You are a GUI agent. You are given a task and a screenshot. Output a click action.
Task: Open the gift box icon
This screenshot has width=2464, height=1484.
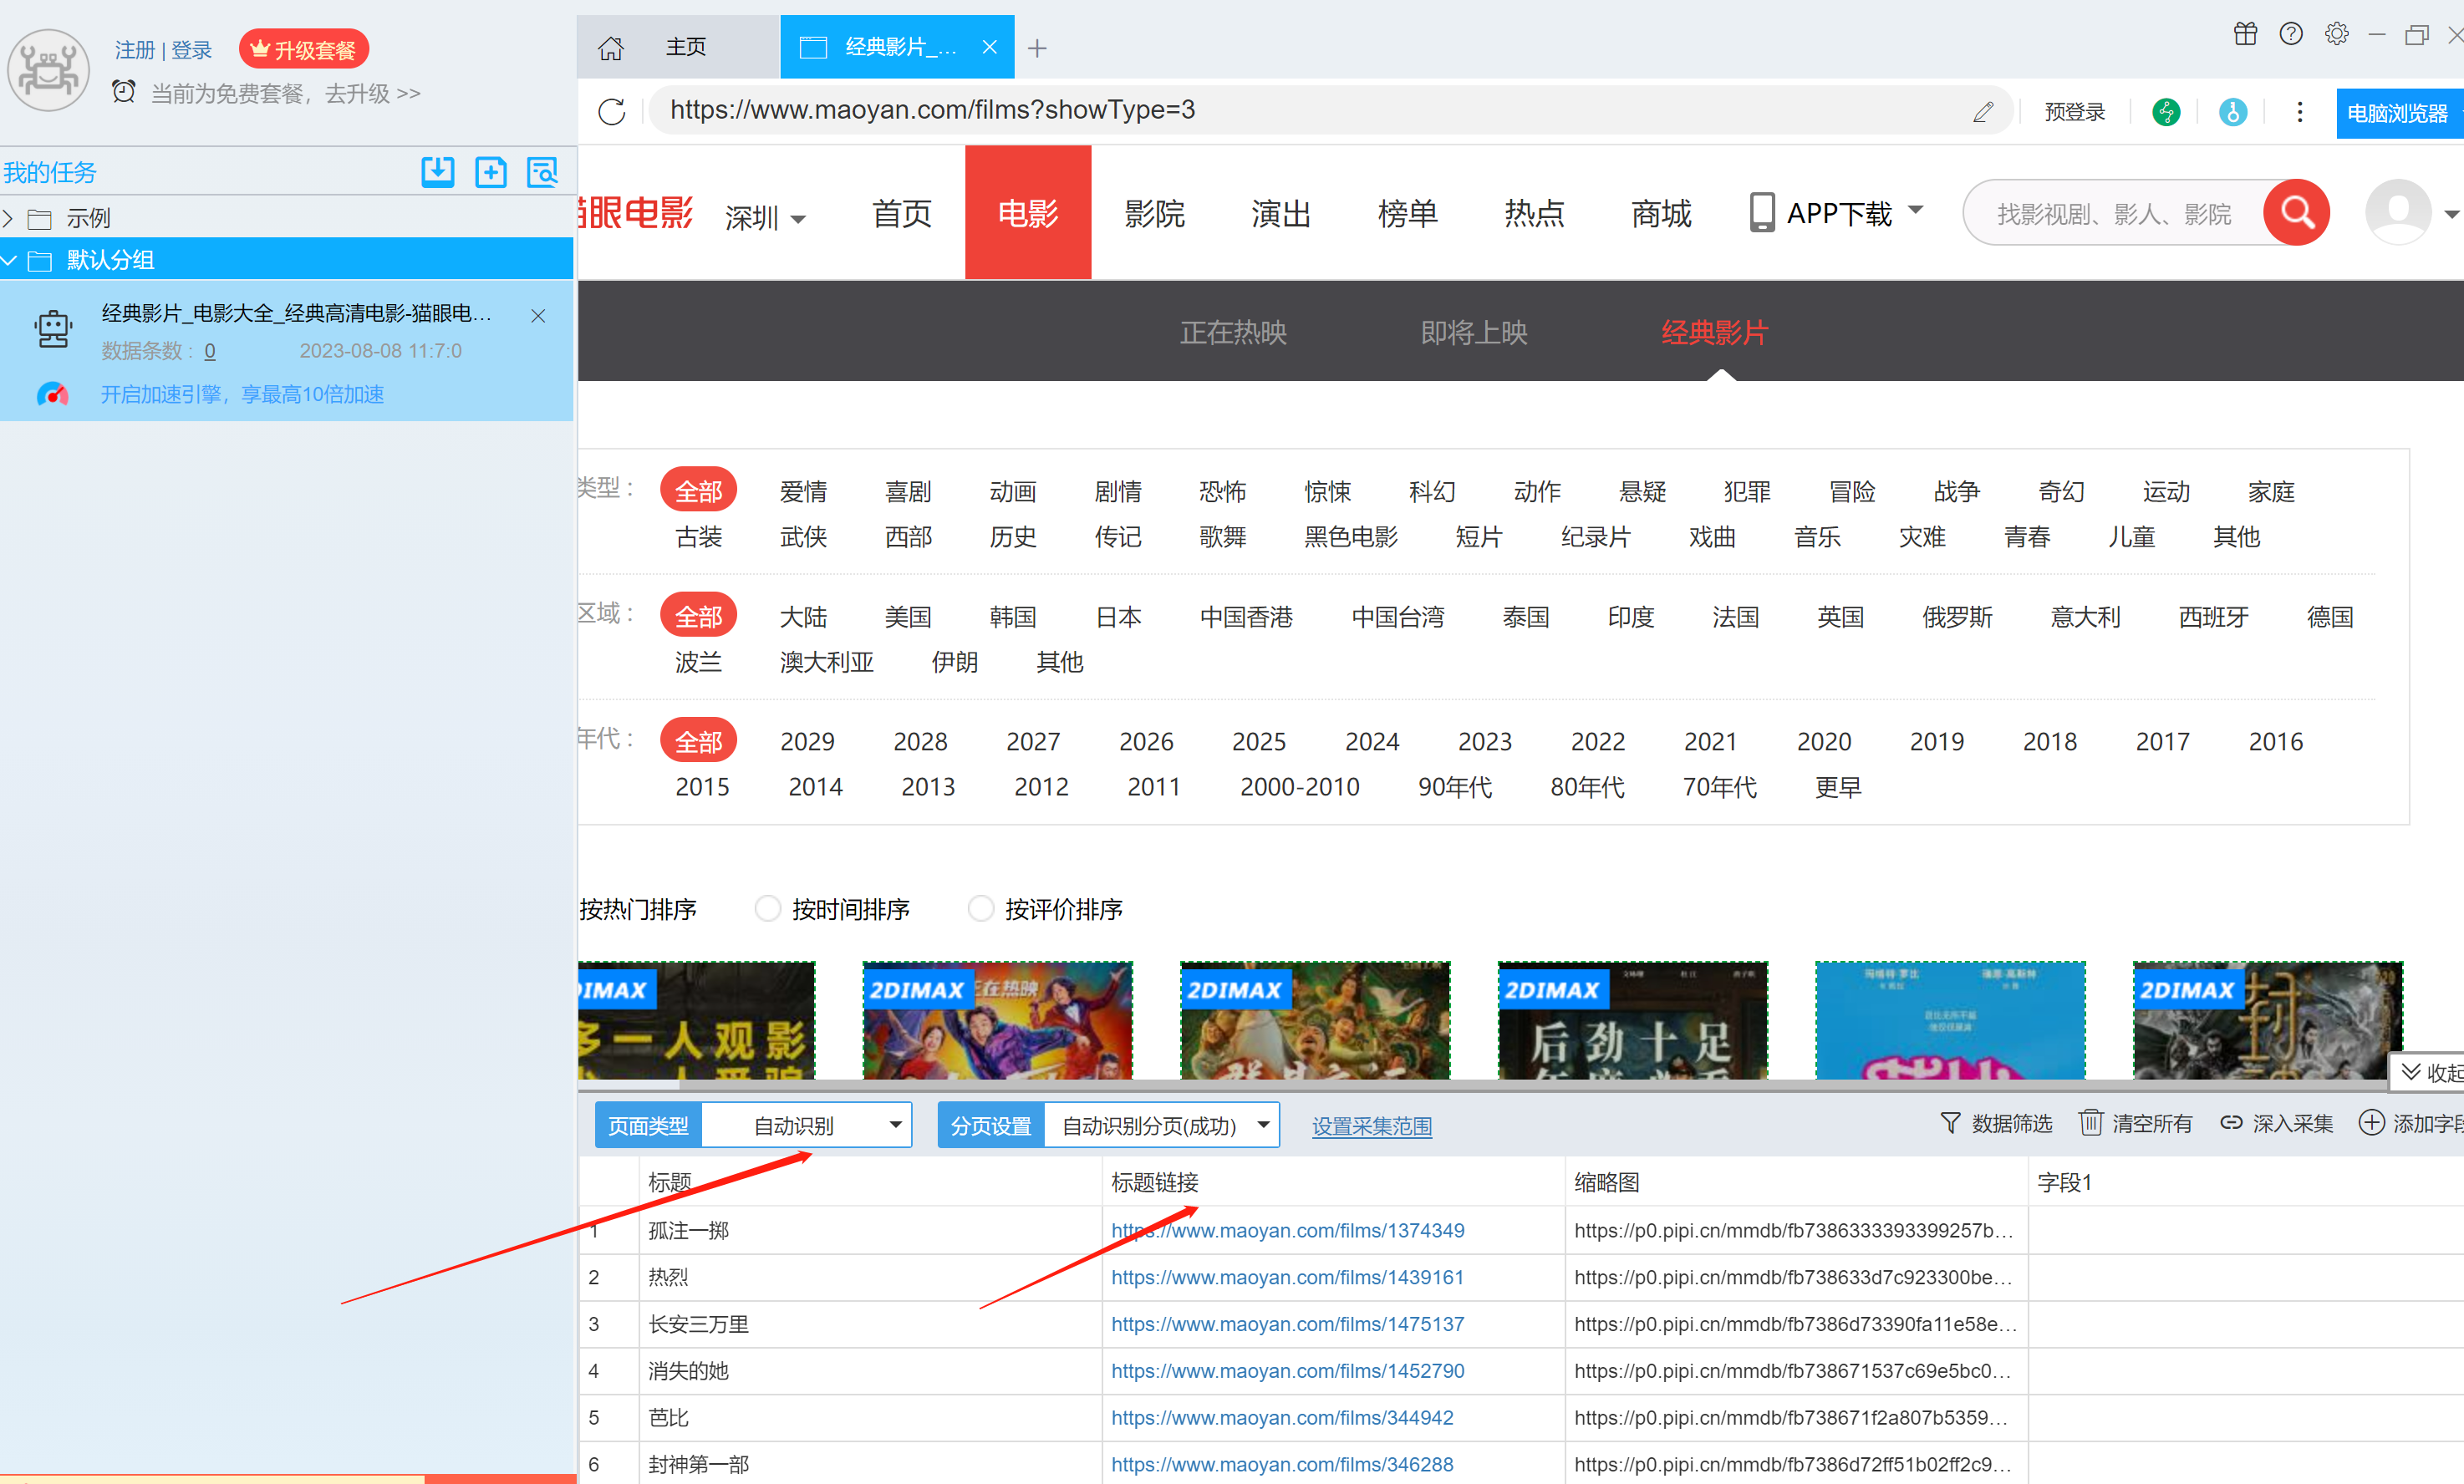[2245, 35]
